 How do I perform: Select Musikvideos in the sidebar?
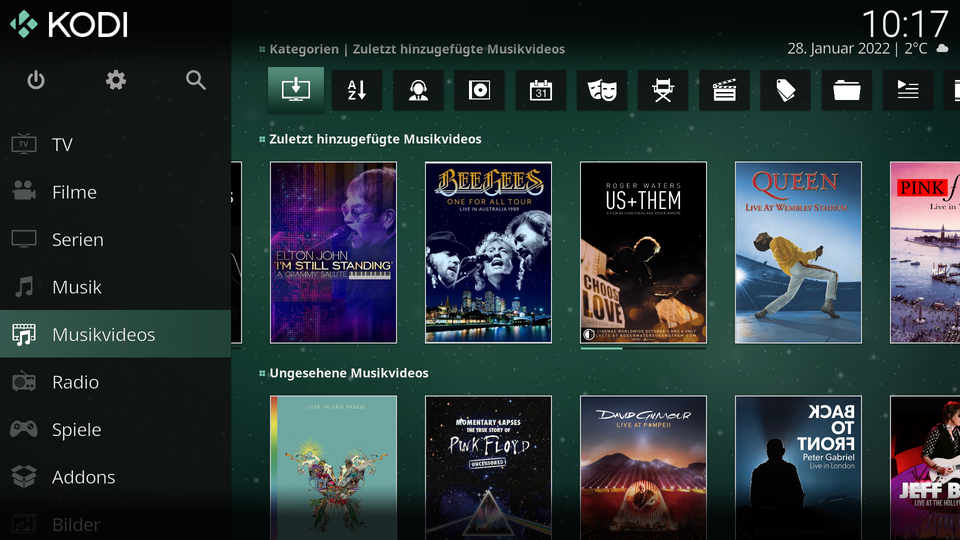point(115,334)
